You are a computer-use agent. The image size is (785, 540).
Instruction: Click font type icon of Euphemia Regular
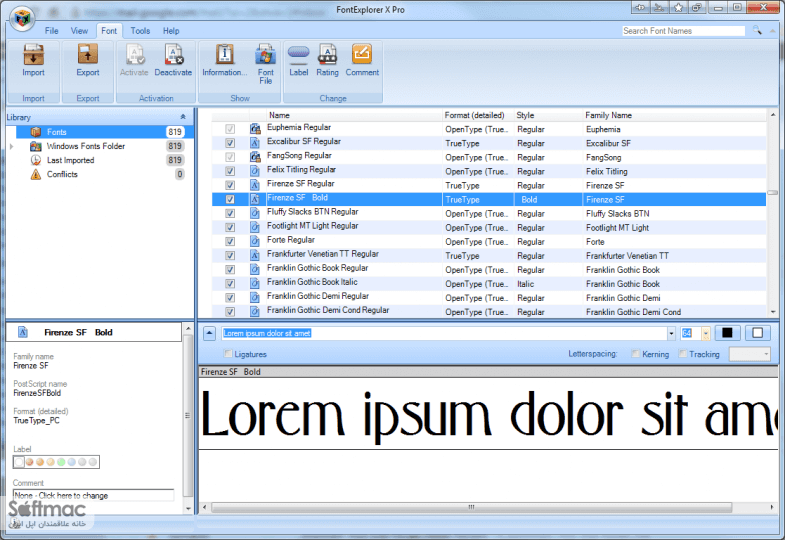[x=255, y=129]
